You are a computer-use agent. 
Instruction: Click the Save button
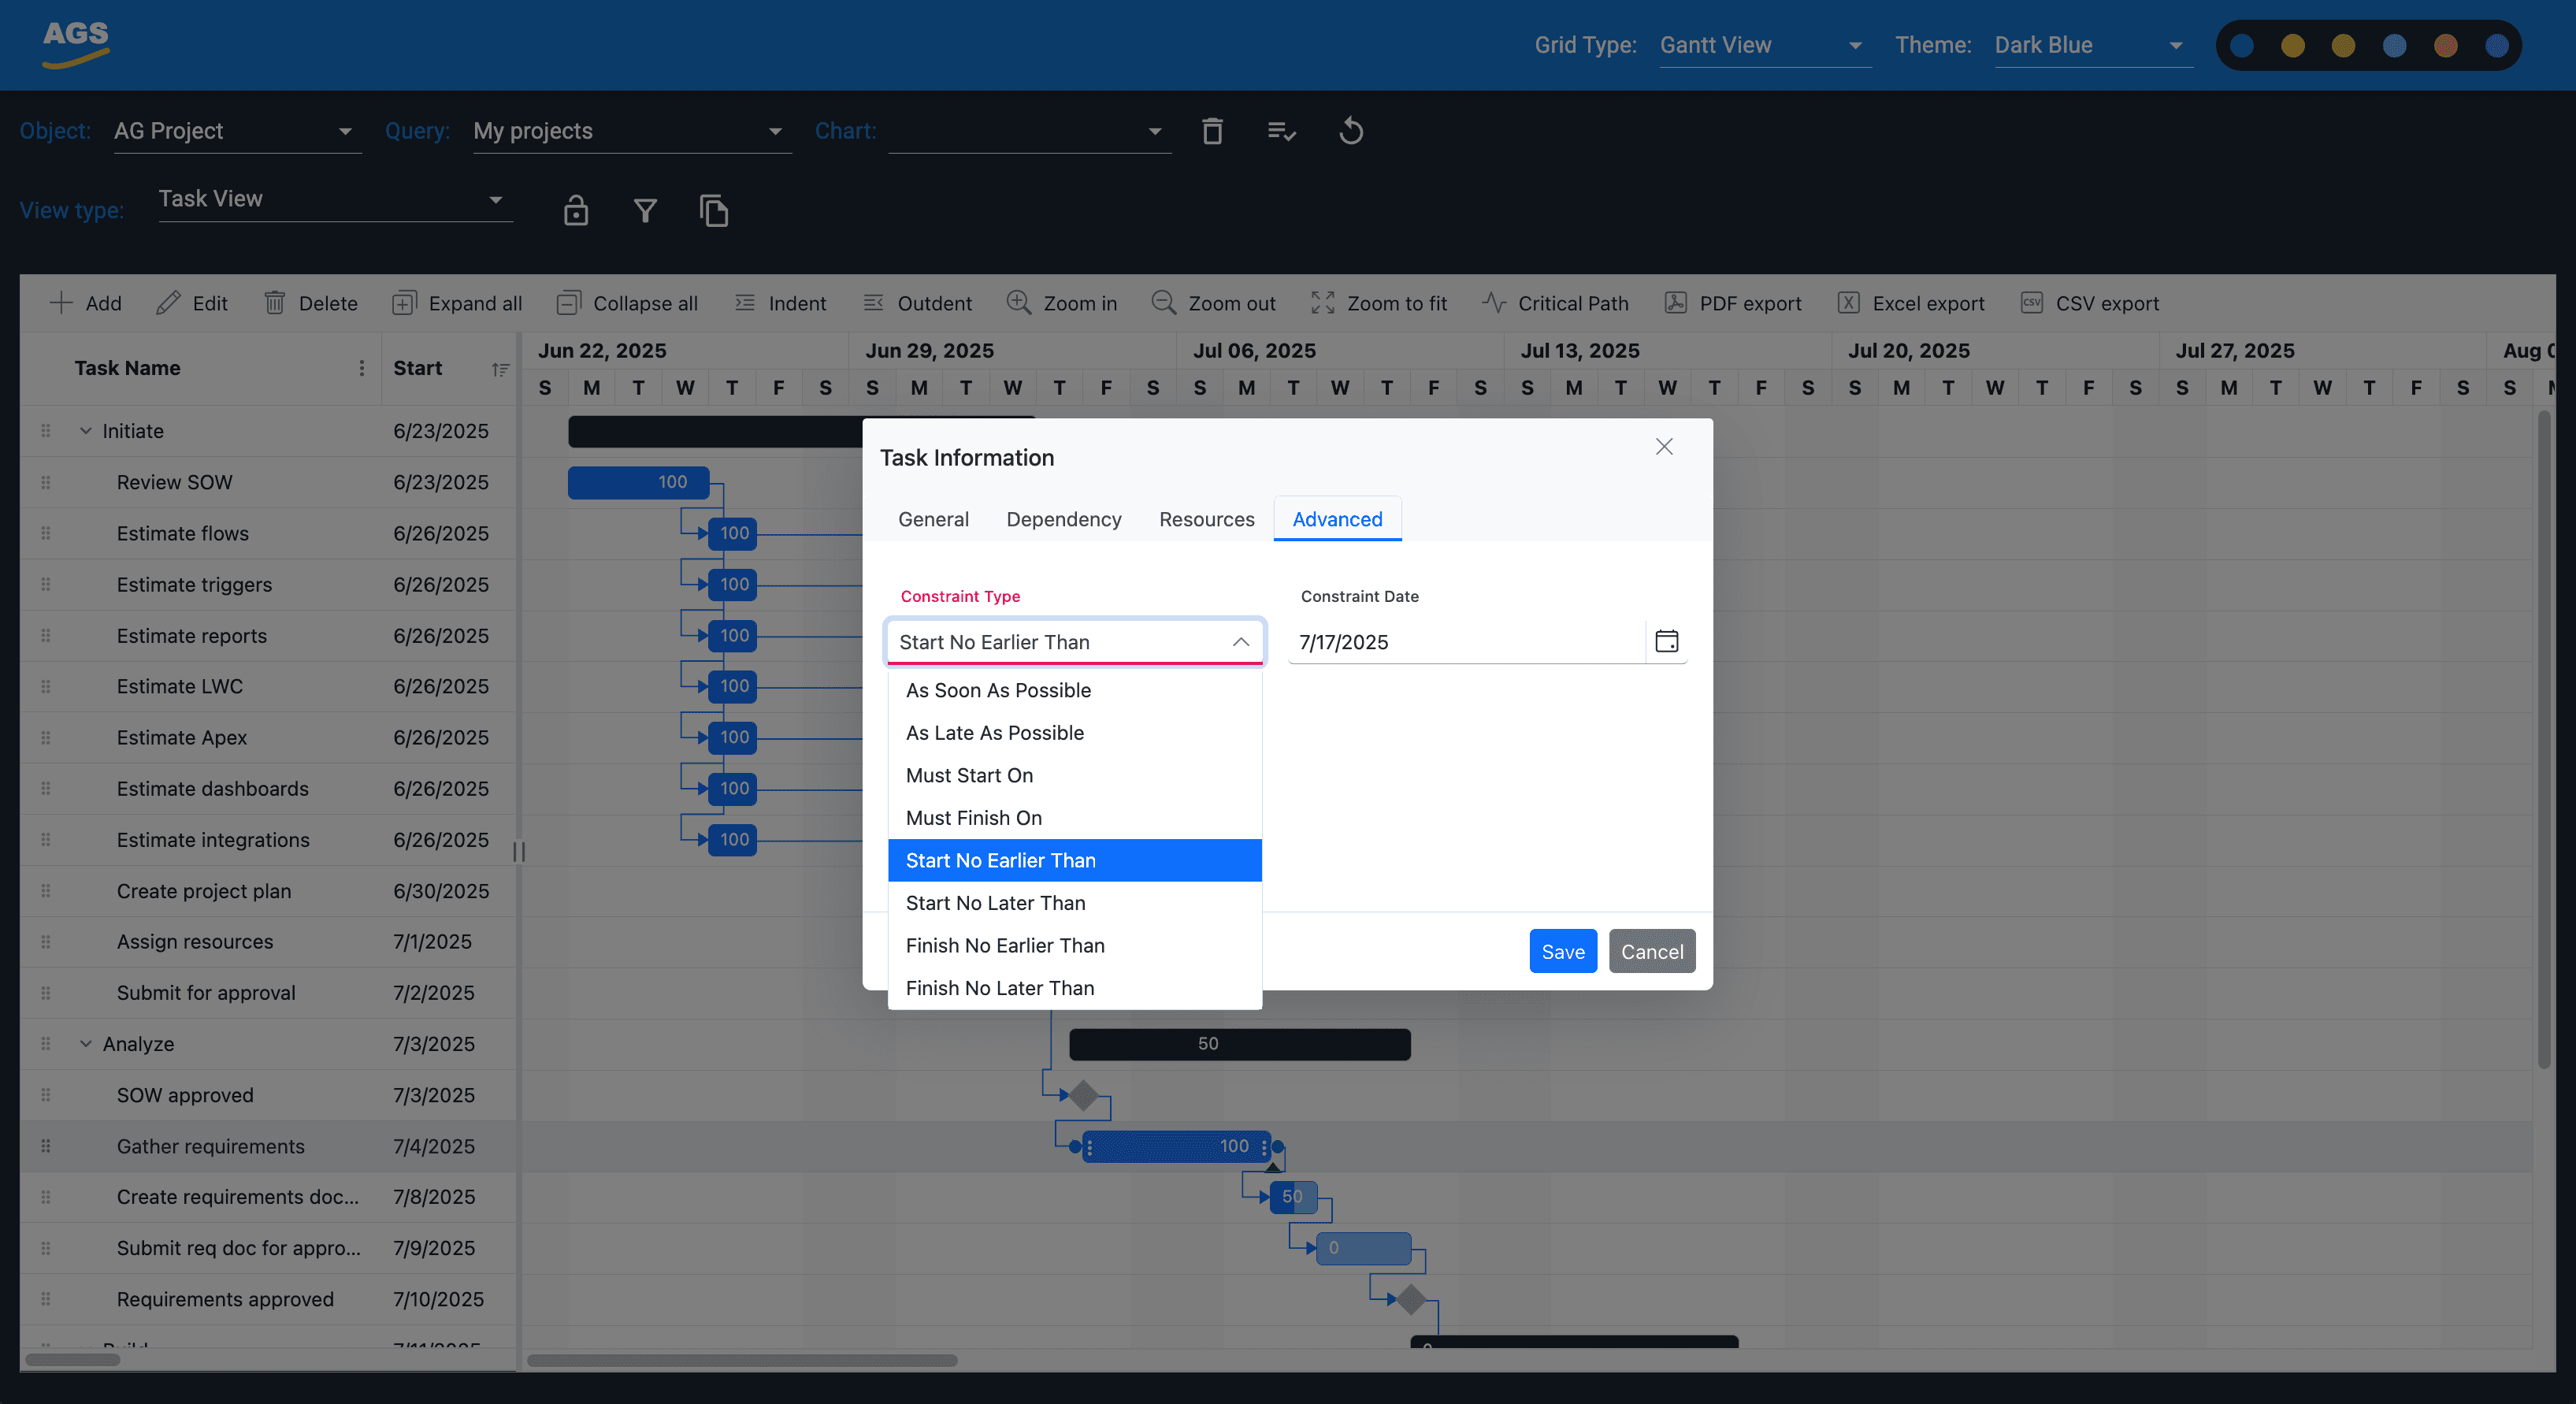tap(1562, 951)
